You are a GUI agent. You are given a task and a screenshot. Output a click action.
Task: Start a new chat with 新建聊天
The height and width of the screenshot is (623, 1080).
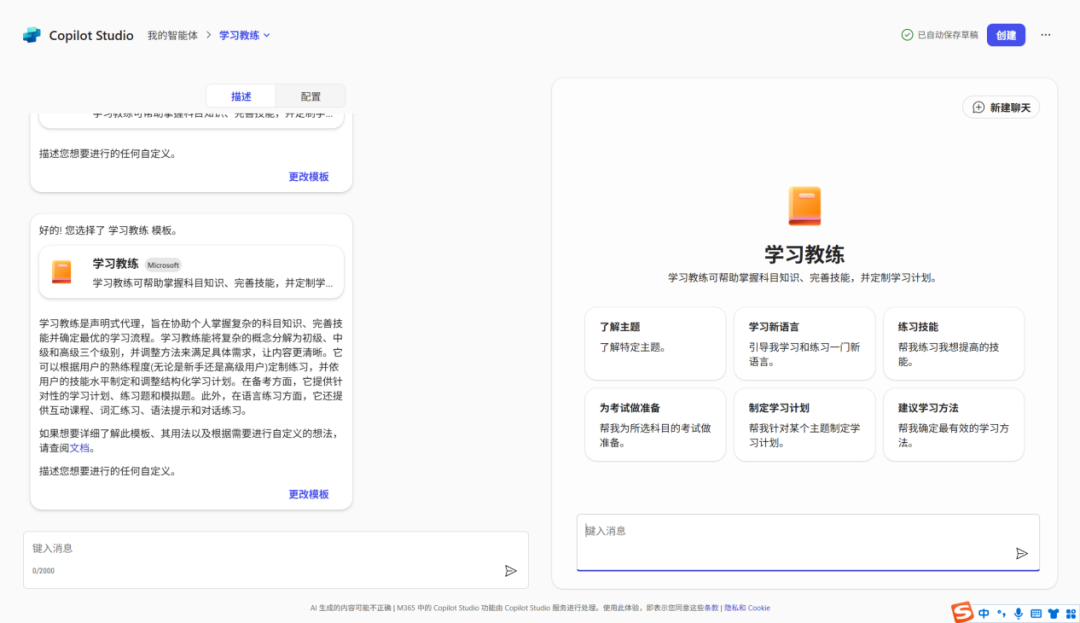(1001, 107)
